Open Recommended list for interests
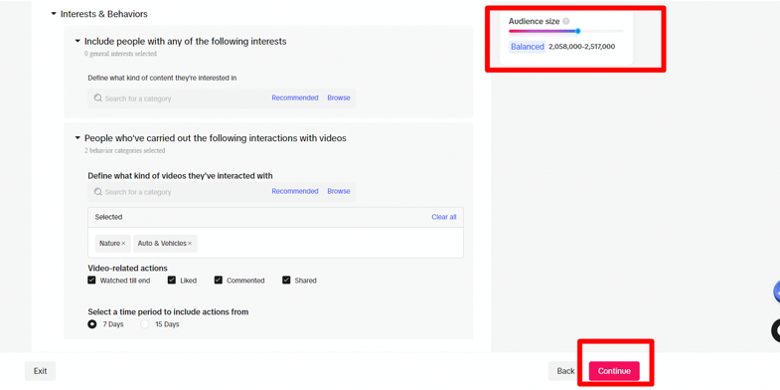 (295, 98)
